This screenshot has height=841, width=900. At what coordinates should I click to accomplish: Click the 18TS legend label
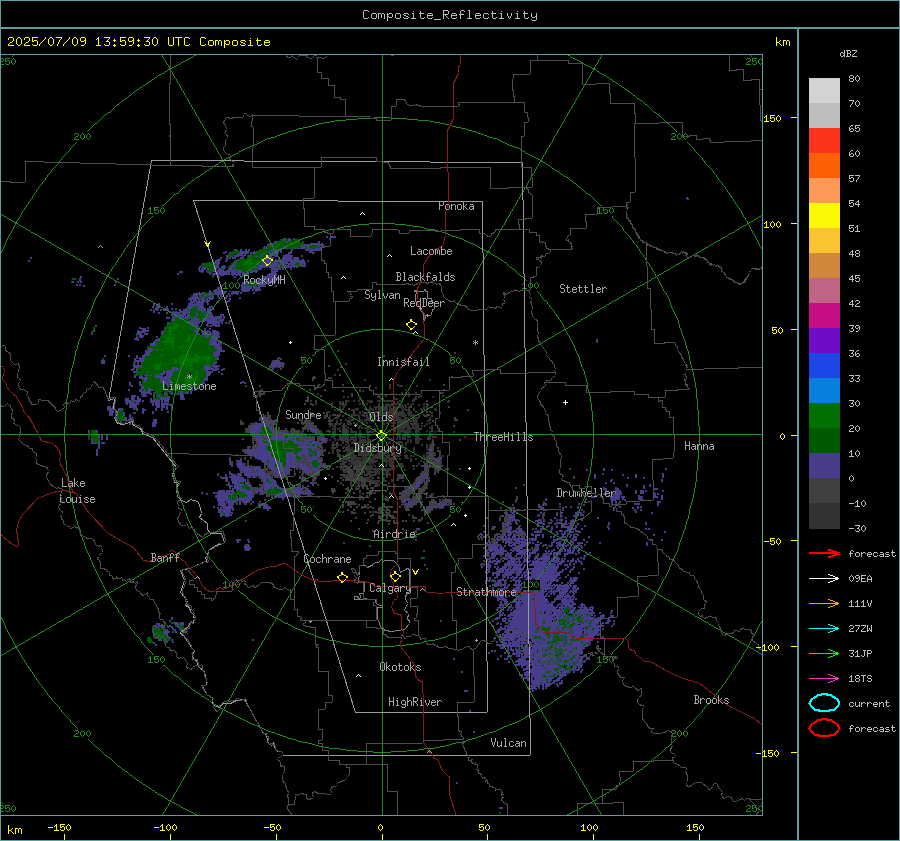pos(860,679)
